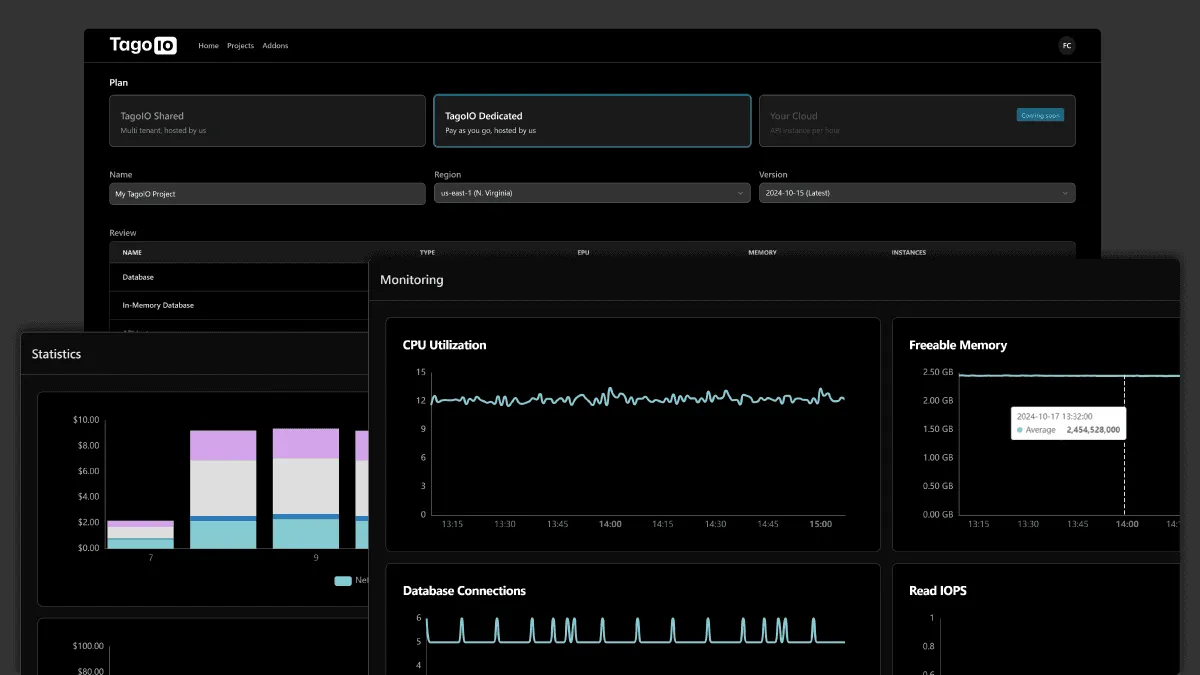Open the FC user avatar menu

[x=1067, y=46]
